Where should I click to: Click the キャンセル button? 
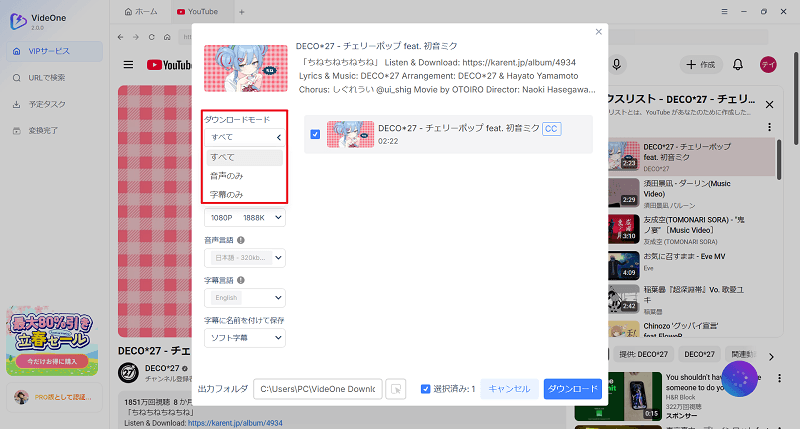pyautogui.click(x=508, y=389)
